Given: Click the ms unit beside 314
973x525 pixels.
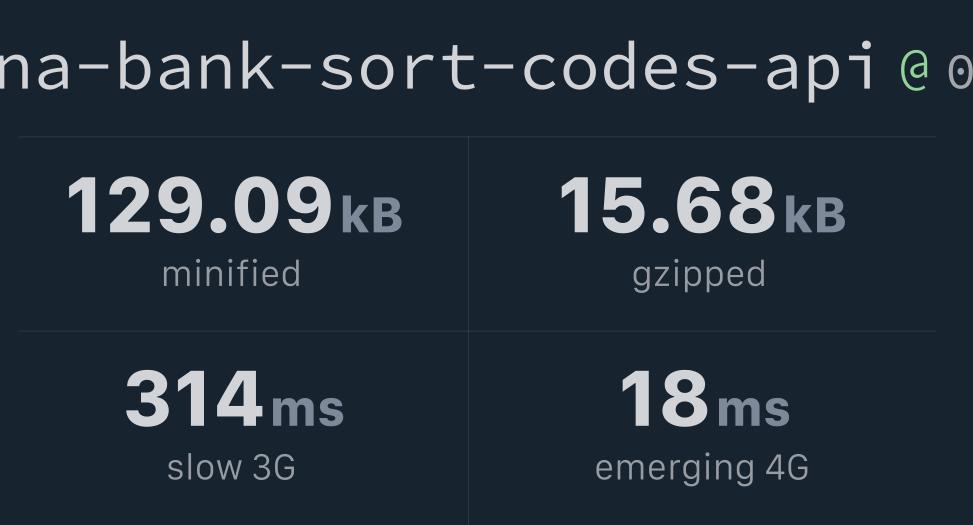Looking at the screenshot, I should (x=307, y=408).
